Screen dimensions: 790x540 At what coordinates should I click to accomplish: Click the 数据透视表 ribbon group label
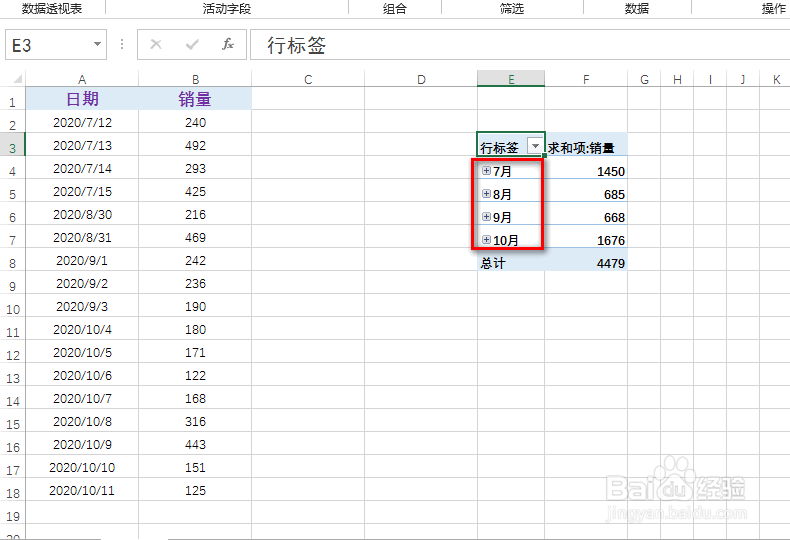tap(52, 8)
